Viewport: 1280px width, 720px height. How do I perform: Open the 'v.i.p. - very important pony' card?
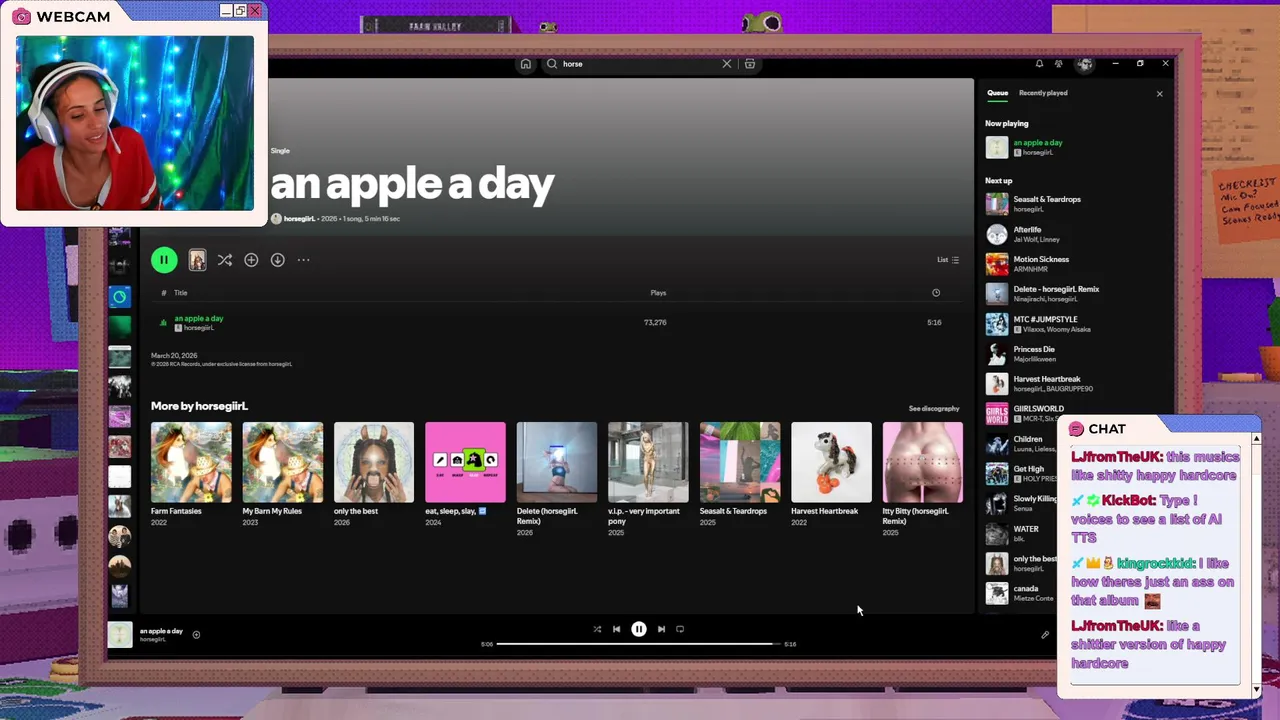coord(648,478)
